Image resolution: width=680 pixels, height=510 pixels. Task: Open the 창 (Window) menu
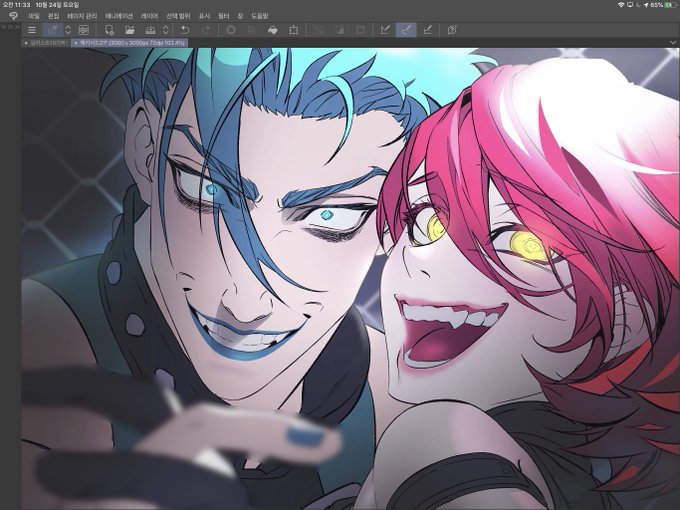click(x=240, y=16)
